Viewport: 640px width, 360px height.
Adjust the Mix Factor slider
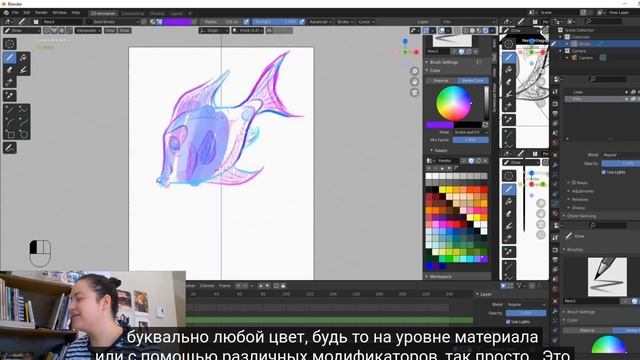coord(471,140)
